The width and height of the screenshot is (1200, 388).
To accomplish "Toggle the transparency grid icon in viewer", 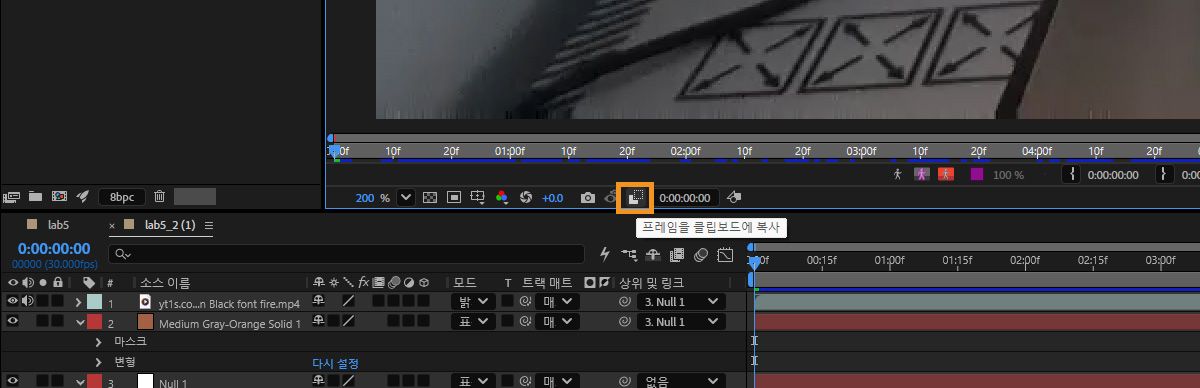I will point(430,198).
